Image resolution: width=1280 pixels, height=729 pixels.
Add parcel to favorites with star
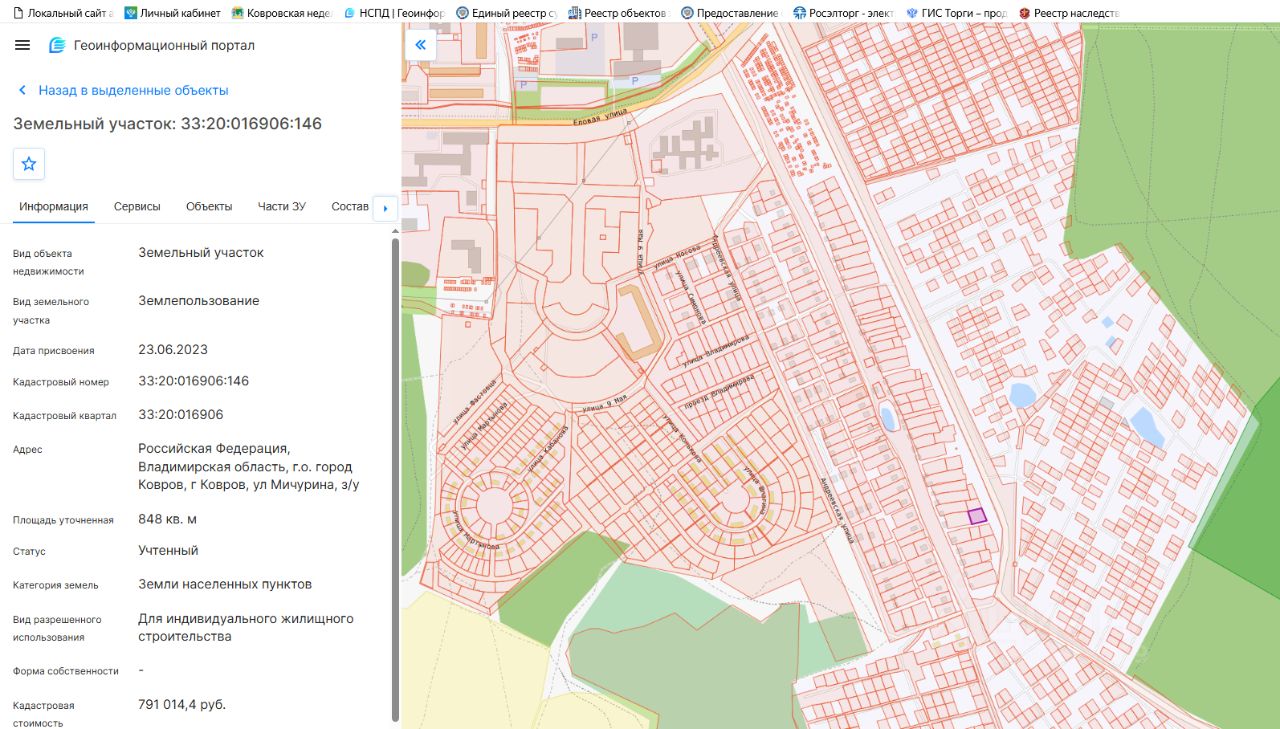click(x=29, y=164)
